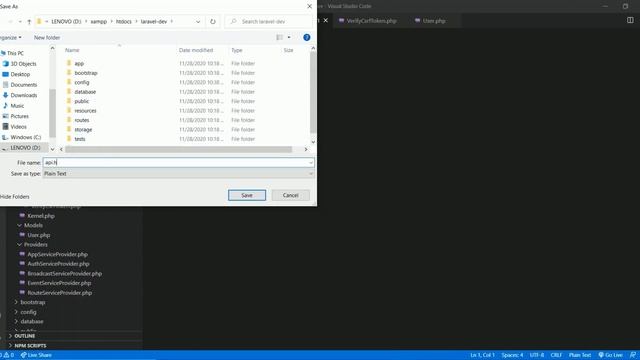Expand the OUTLINE section
This screenshot has height=360, width=640.
tap(24, 336)
